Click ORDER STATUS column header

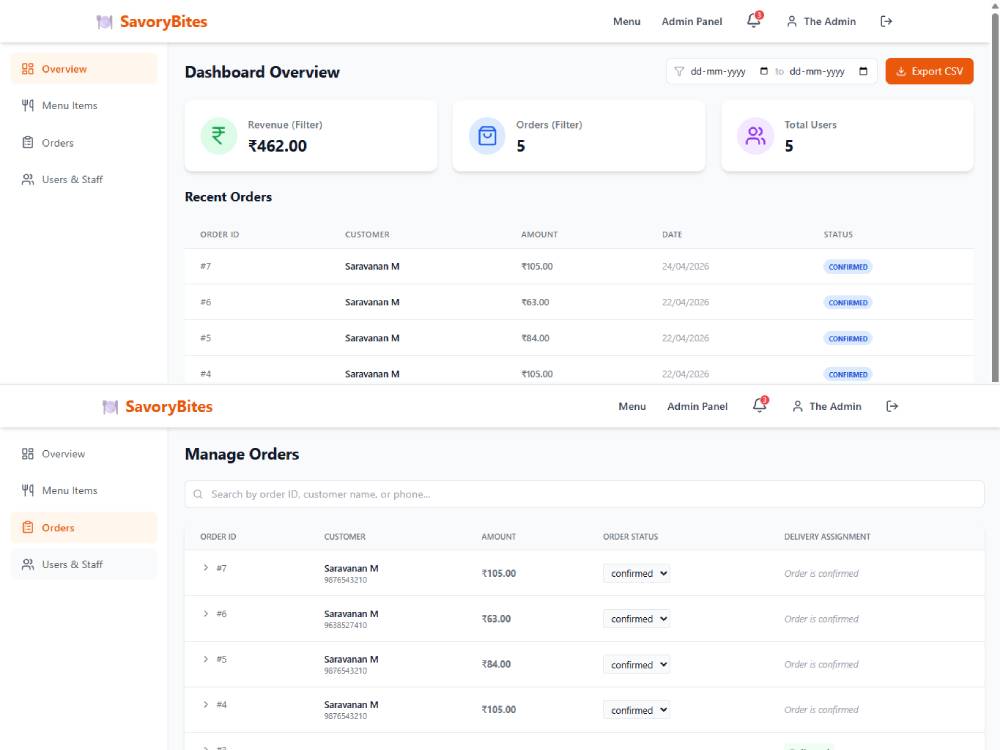coord(630,537)
